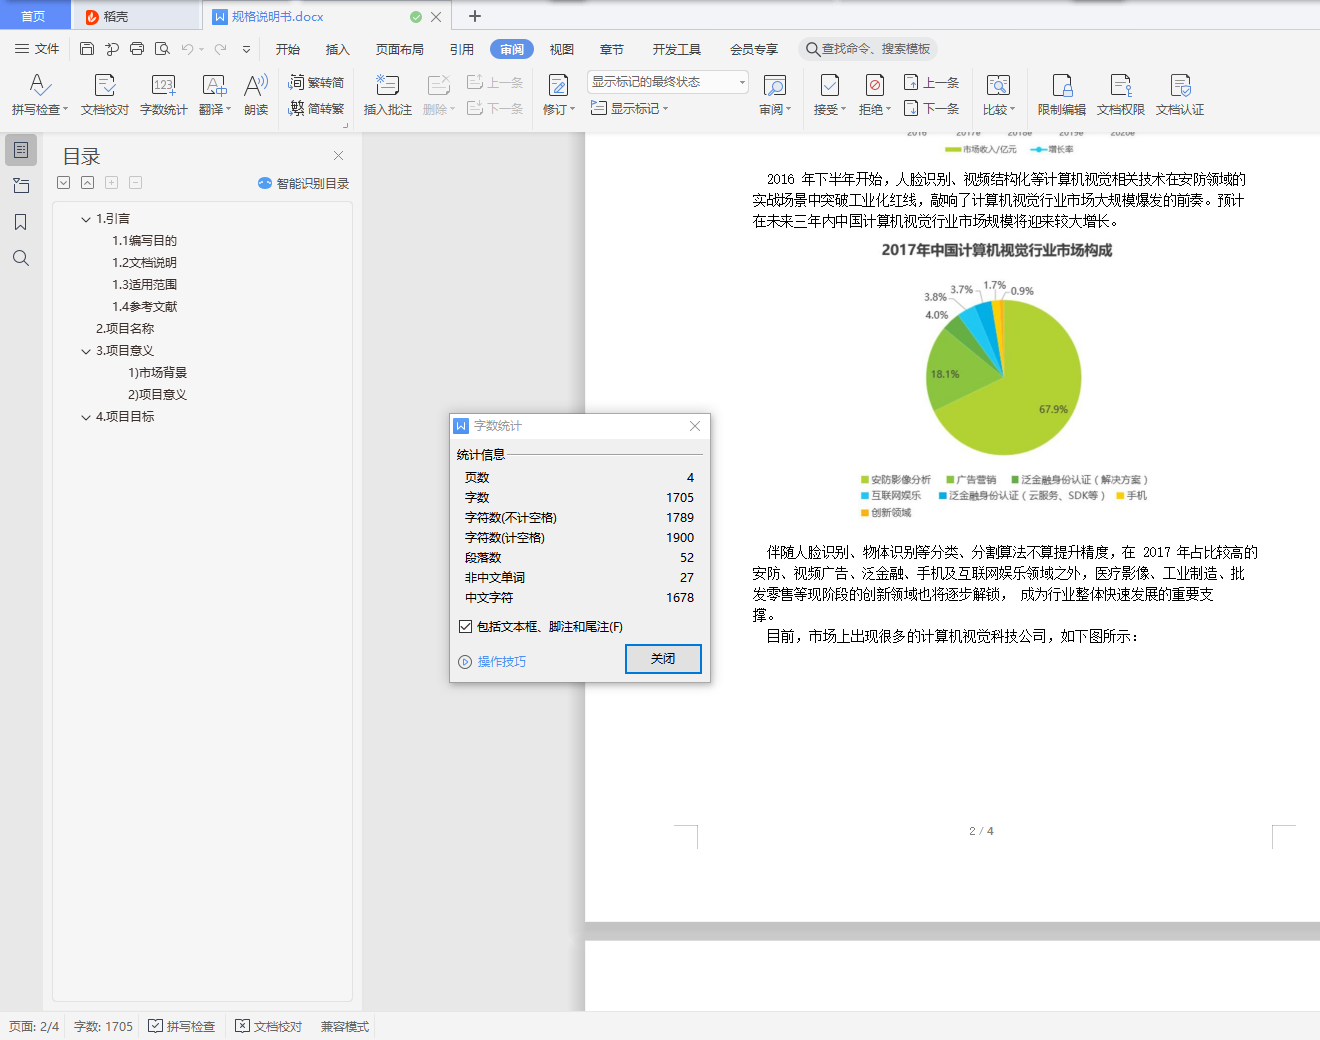This screenshot has height=1040, width=1320.
Task: Go to next change 下一条 beside 拒绝
Action: 931,108
